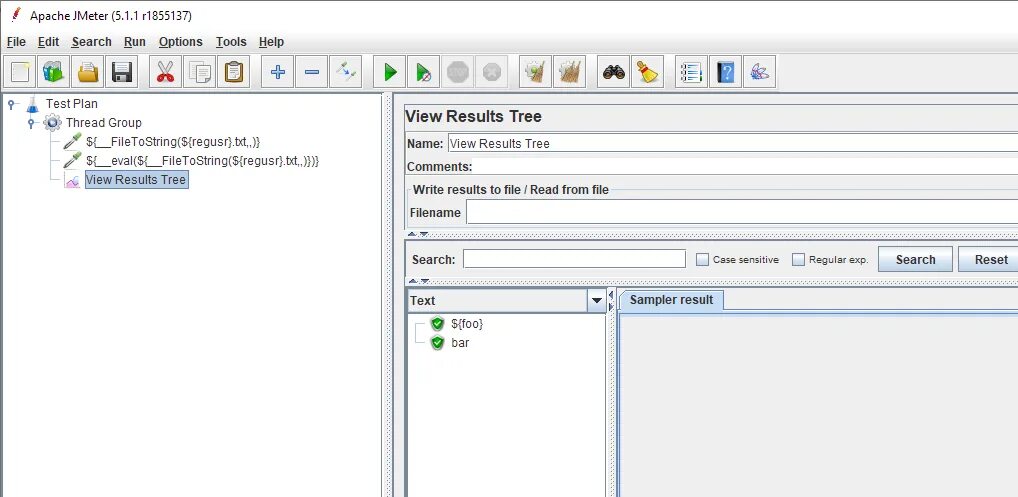Select the ${__eval(${__FileToString...})} sampler
The height and width of the screenshot is (497, 1018).
203,160
